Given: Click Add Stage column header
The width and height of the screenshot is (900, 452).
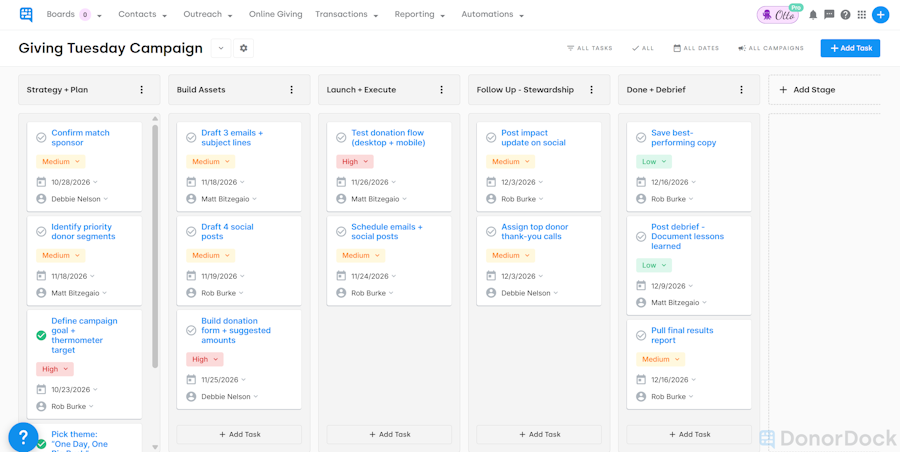Looking at the screenshot, I should click(x=813, y=90).
